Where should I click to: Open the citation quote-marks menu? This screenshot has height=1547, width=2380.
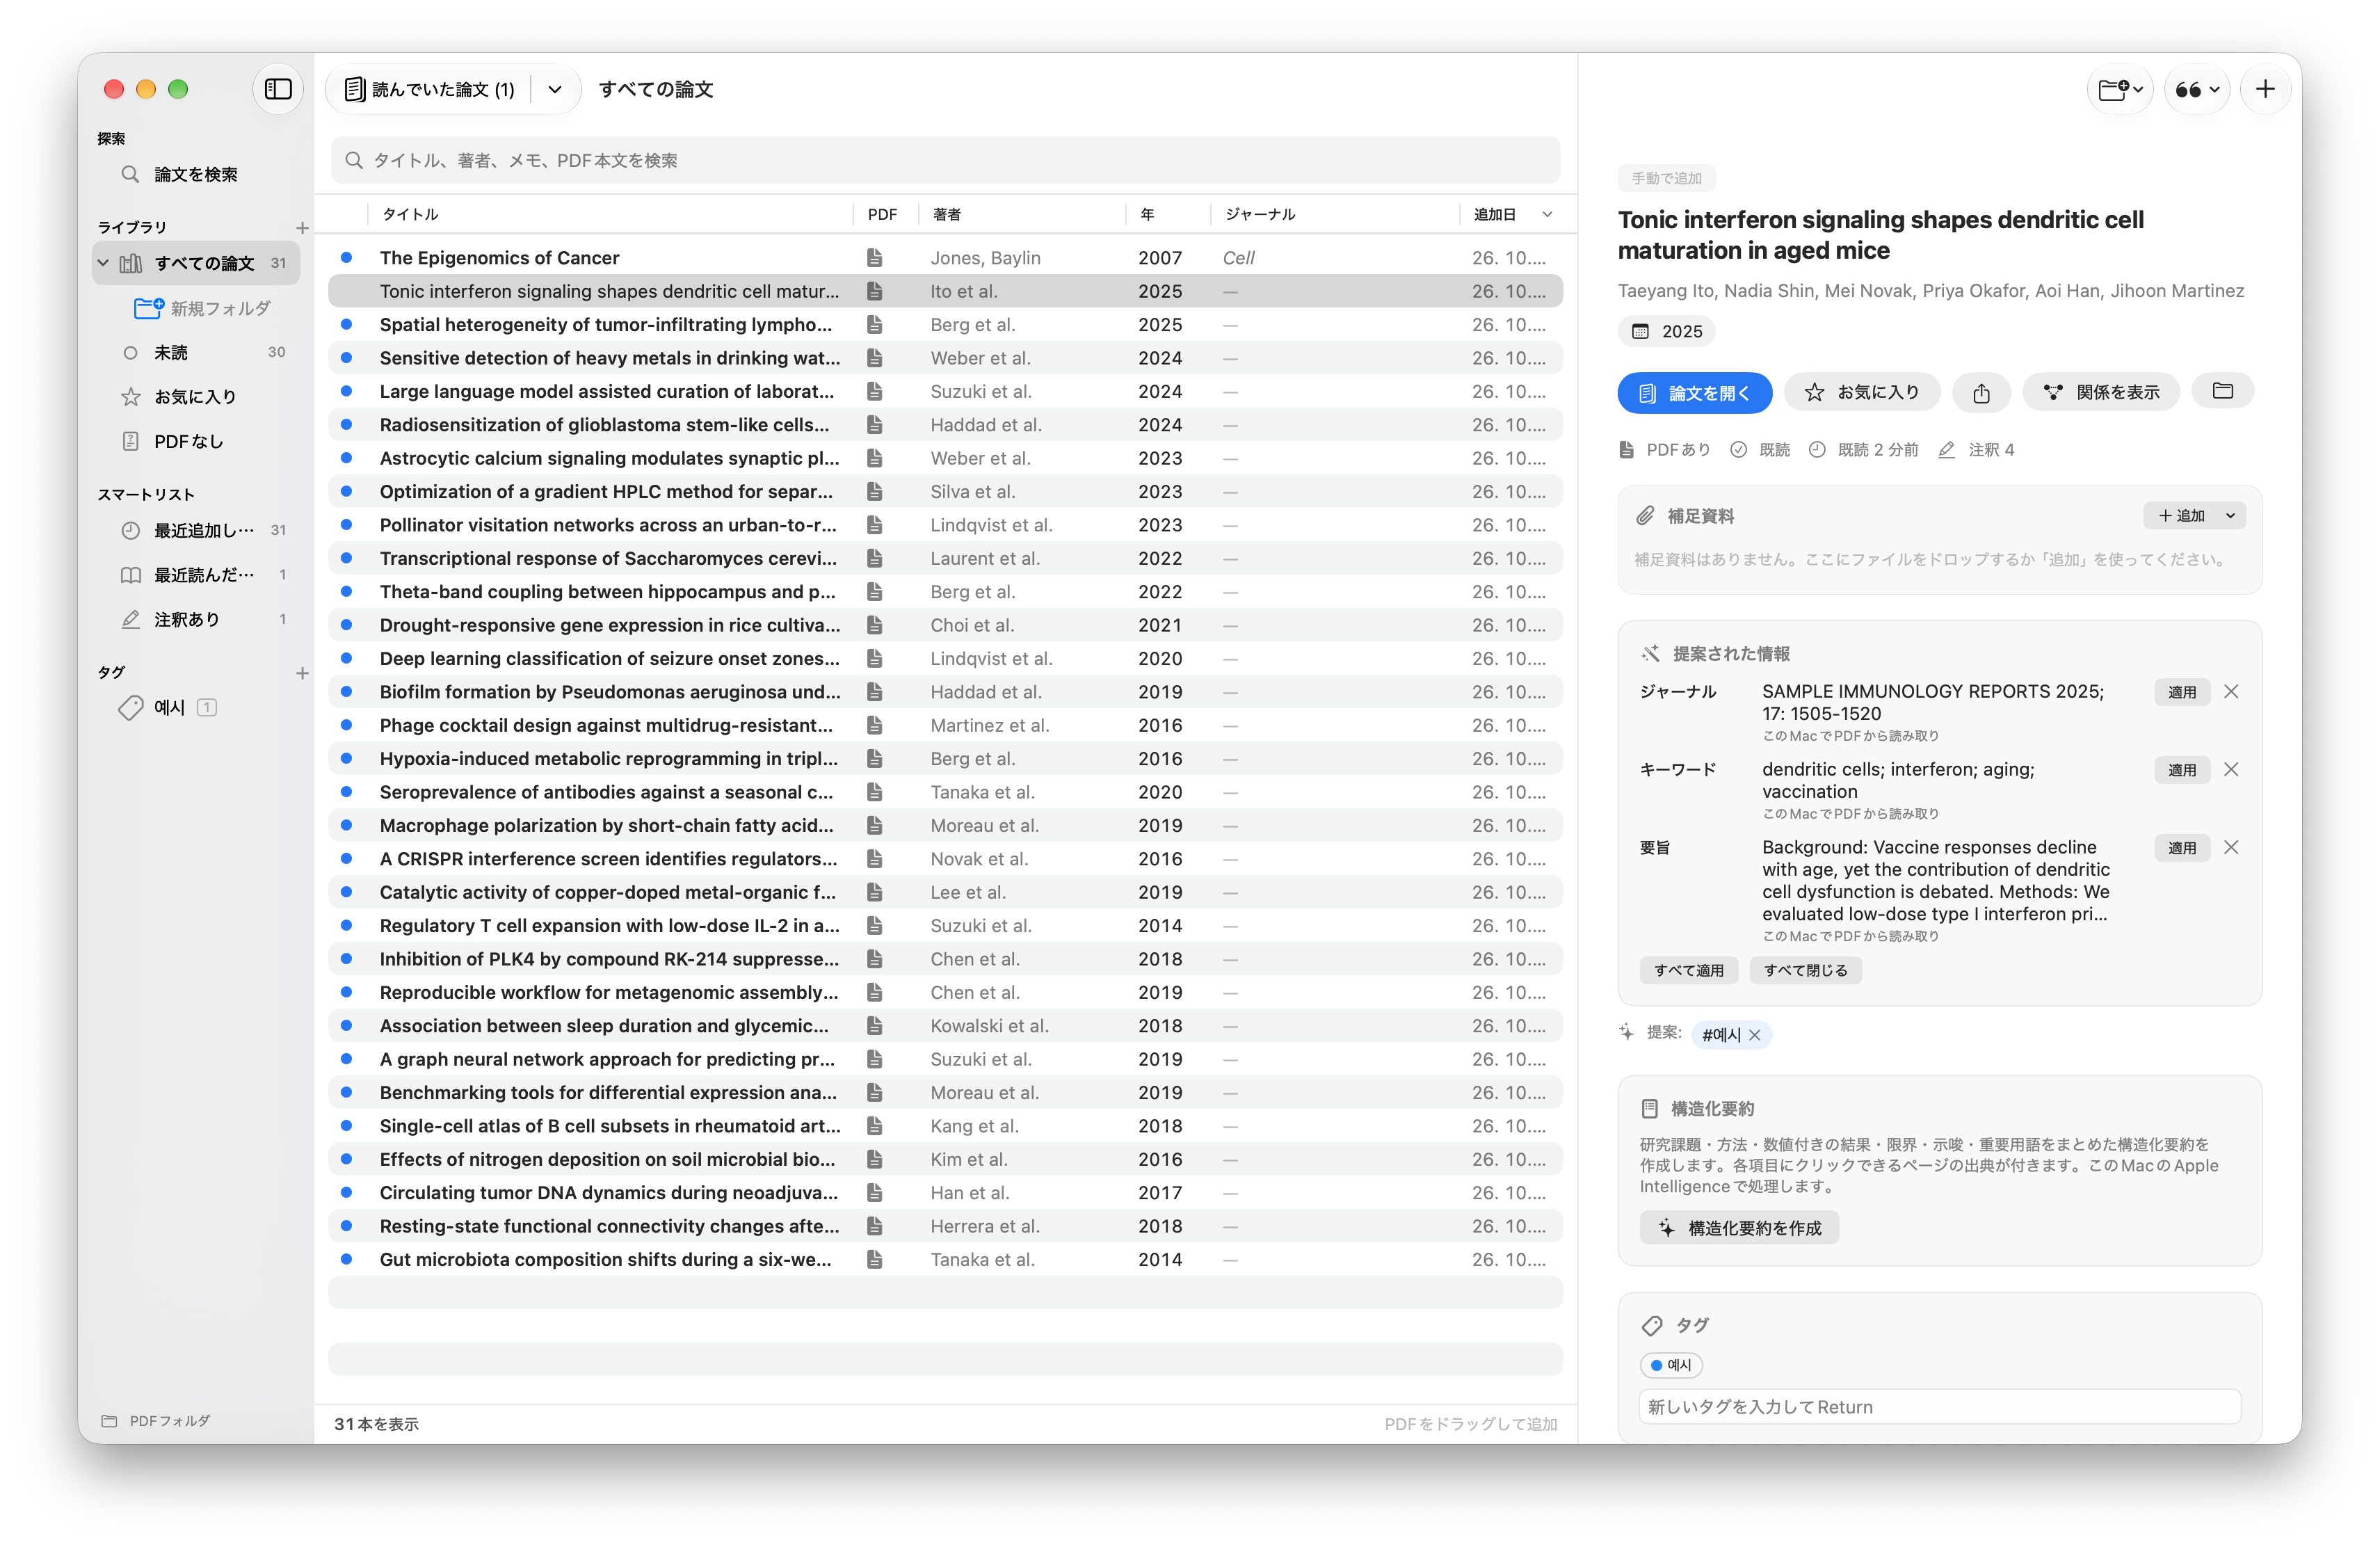click(2197, 89)
